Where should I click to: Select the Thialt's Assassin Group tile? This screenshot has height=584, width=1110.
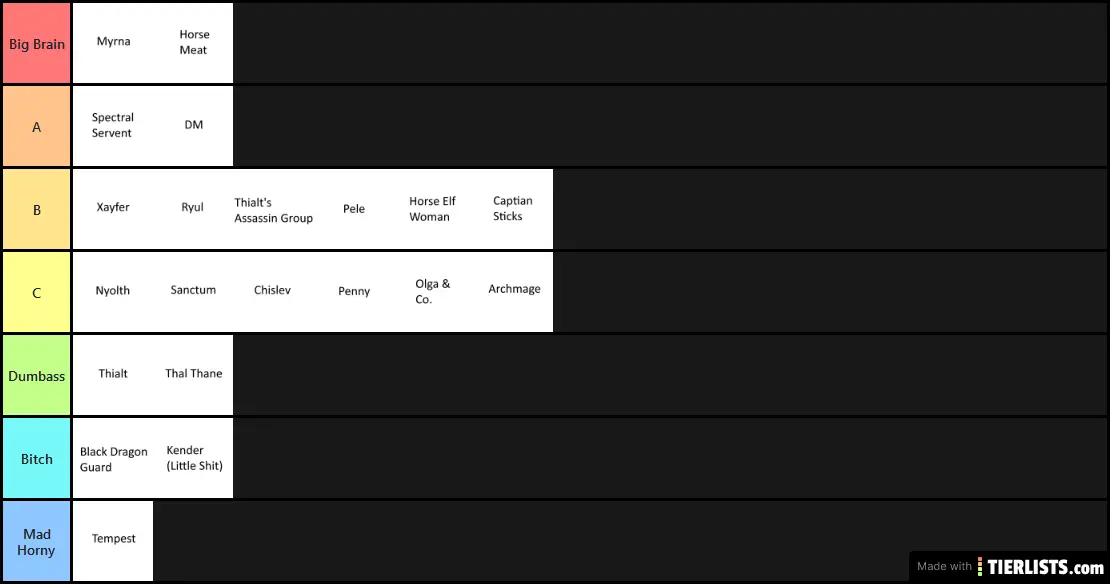pos(273,210)
